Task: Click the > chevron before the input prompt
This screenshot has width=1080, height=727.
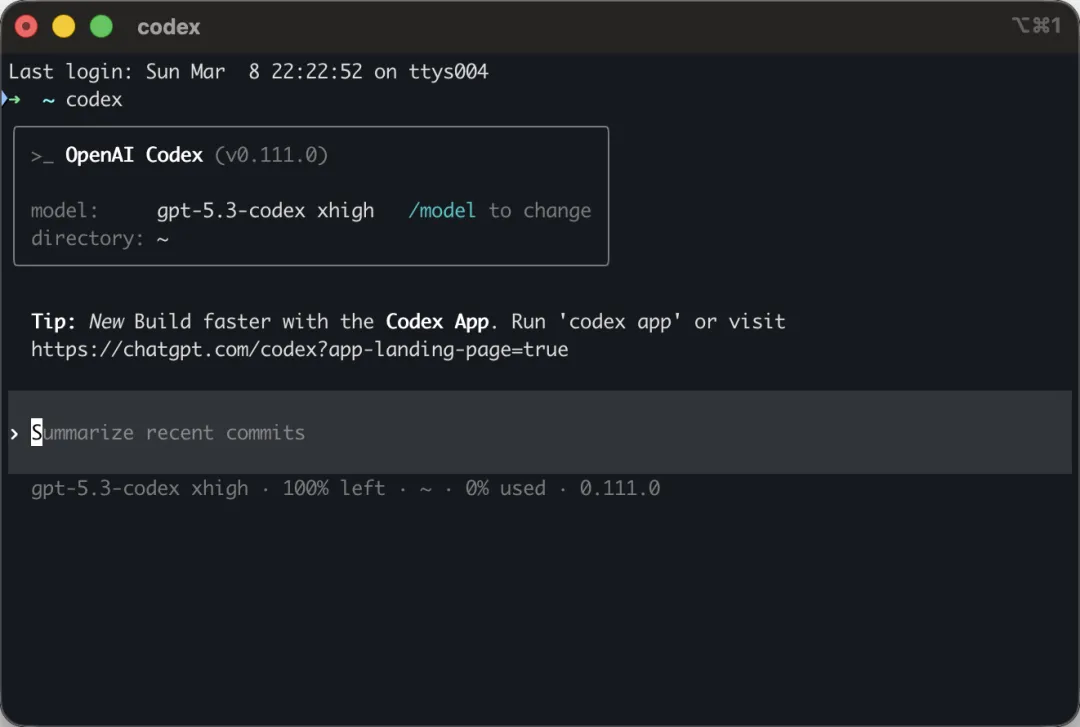Action: pos(14,433)
